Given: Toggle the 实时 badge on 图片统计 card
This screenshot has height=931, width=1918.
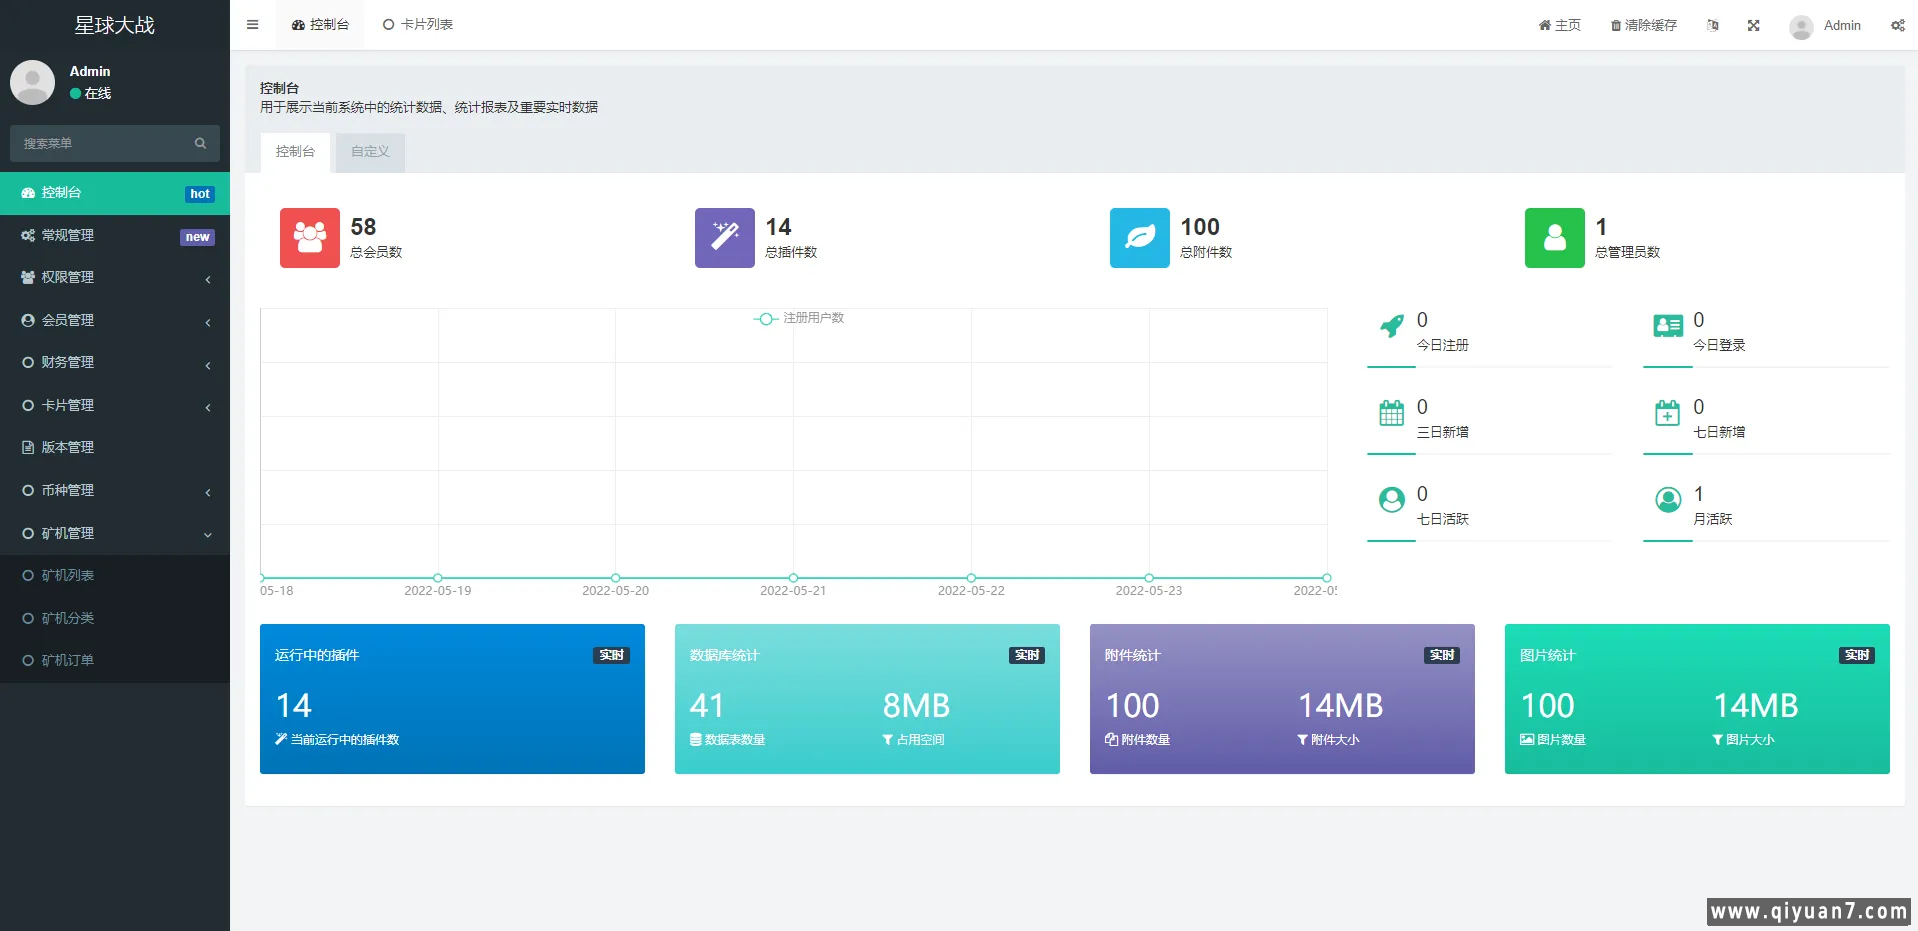Looking at the screenshot, I should 1855,655.
